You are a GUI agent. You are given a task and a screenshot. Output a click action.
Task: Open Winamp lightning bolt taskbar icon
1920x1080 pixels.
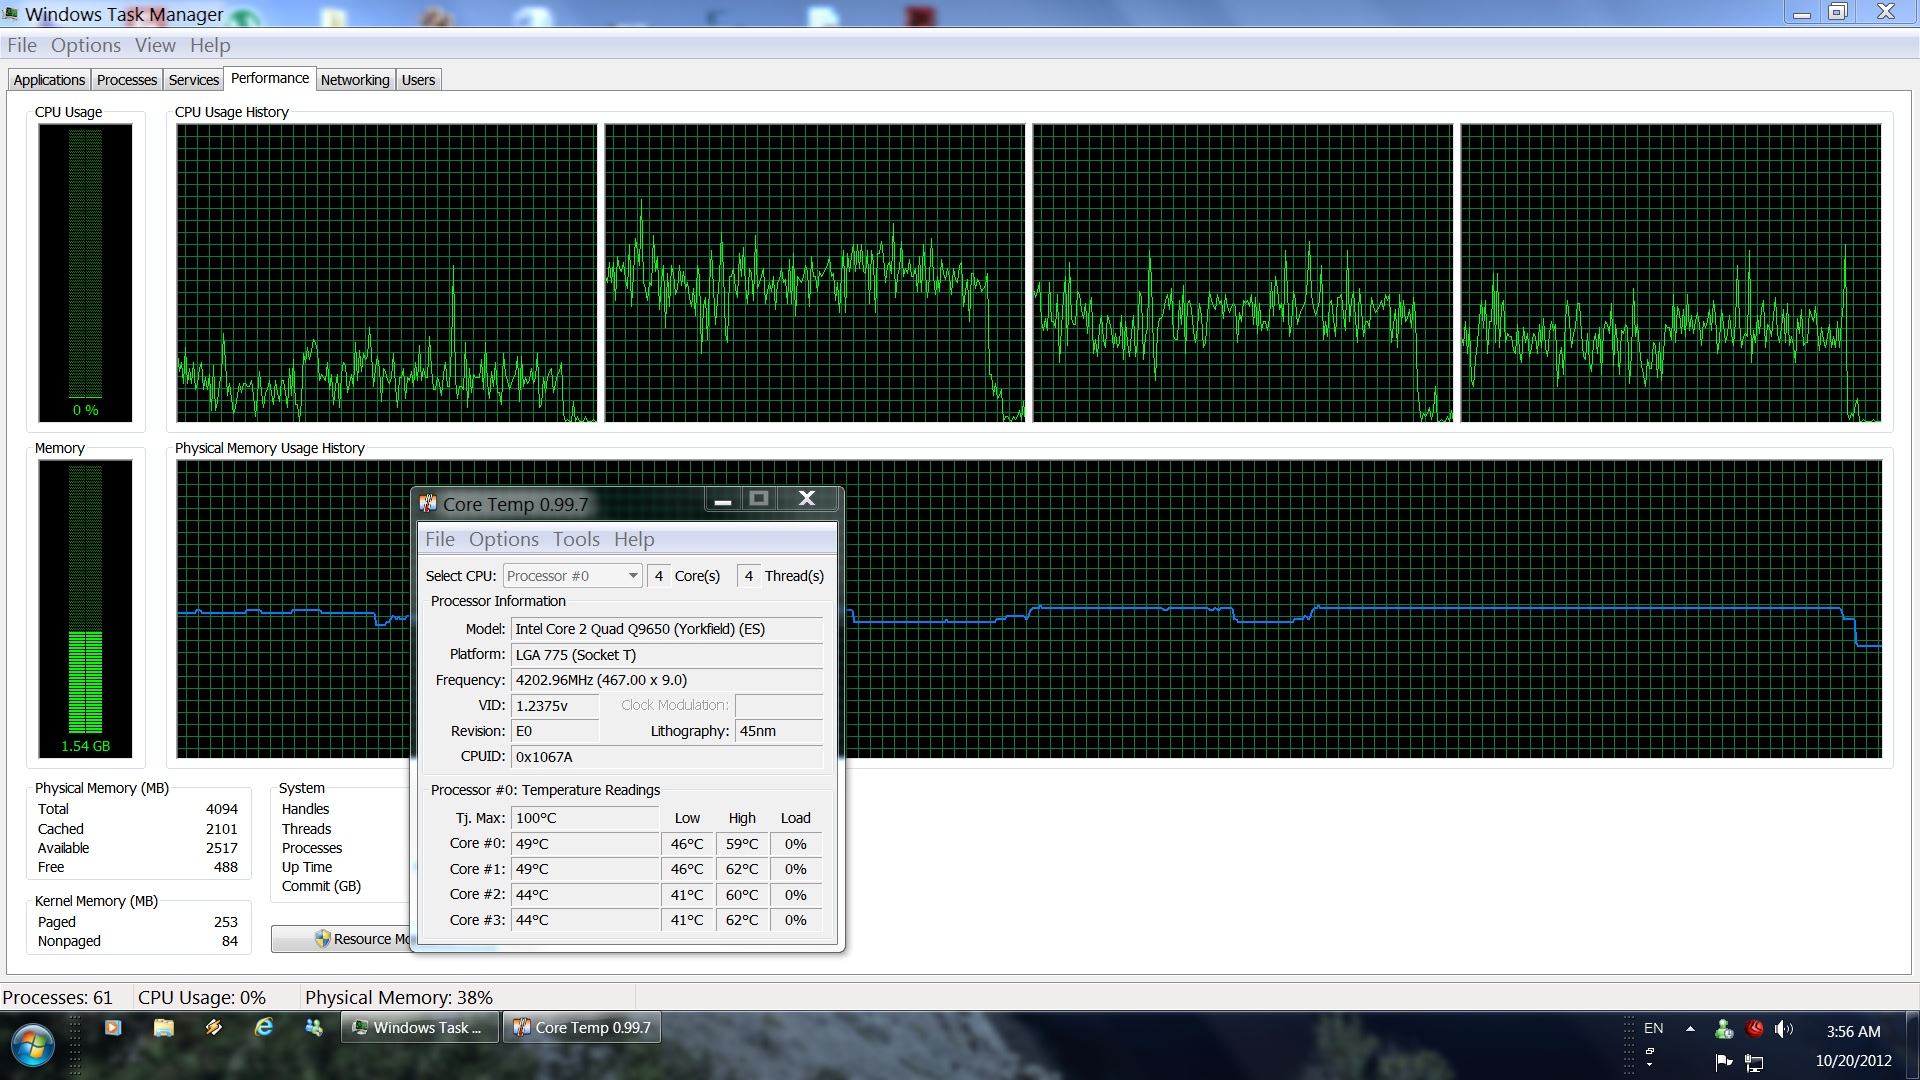214,1027
